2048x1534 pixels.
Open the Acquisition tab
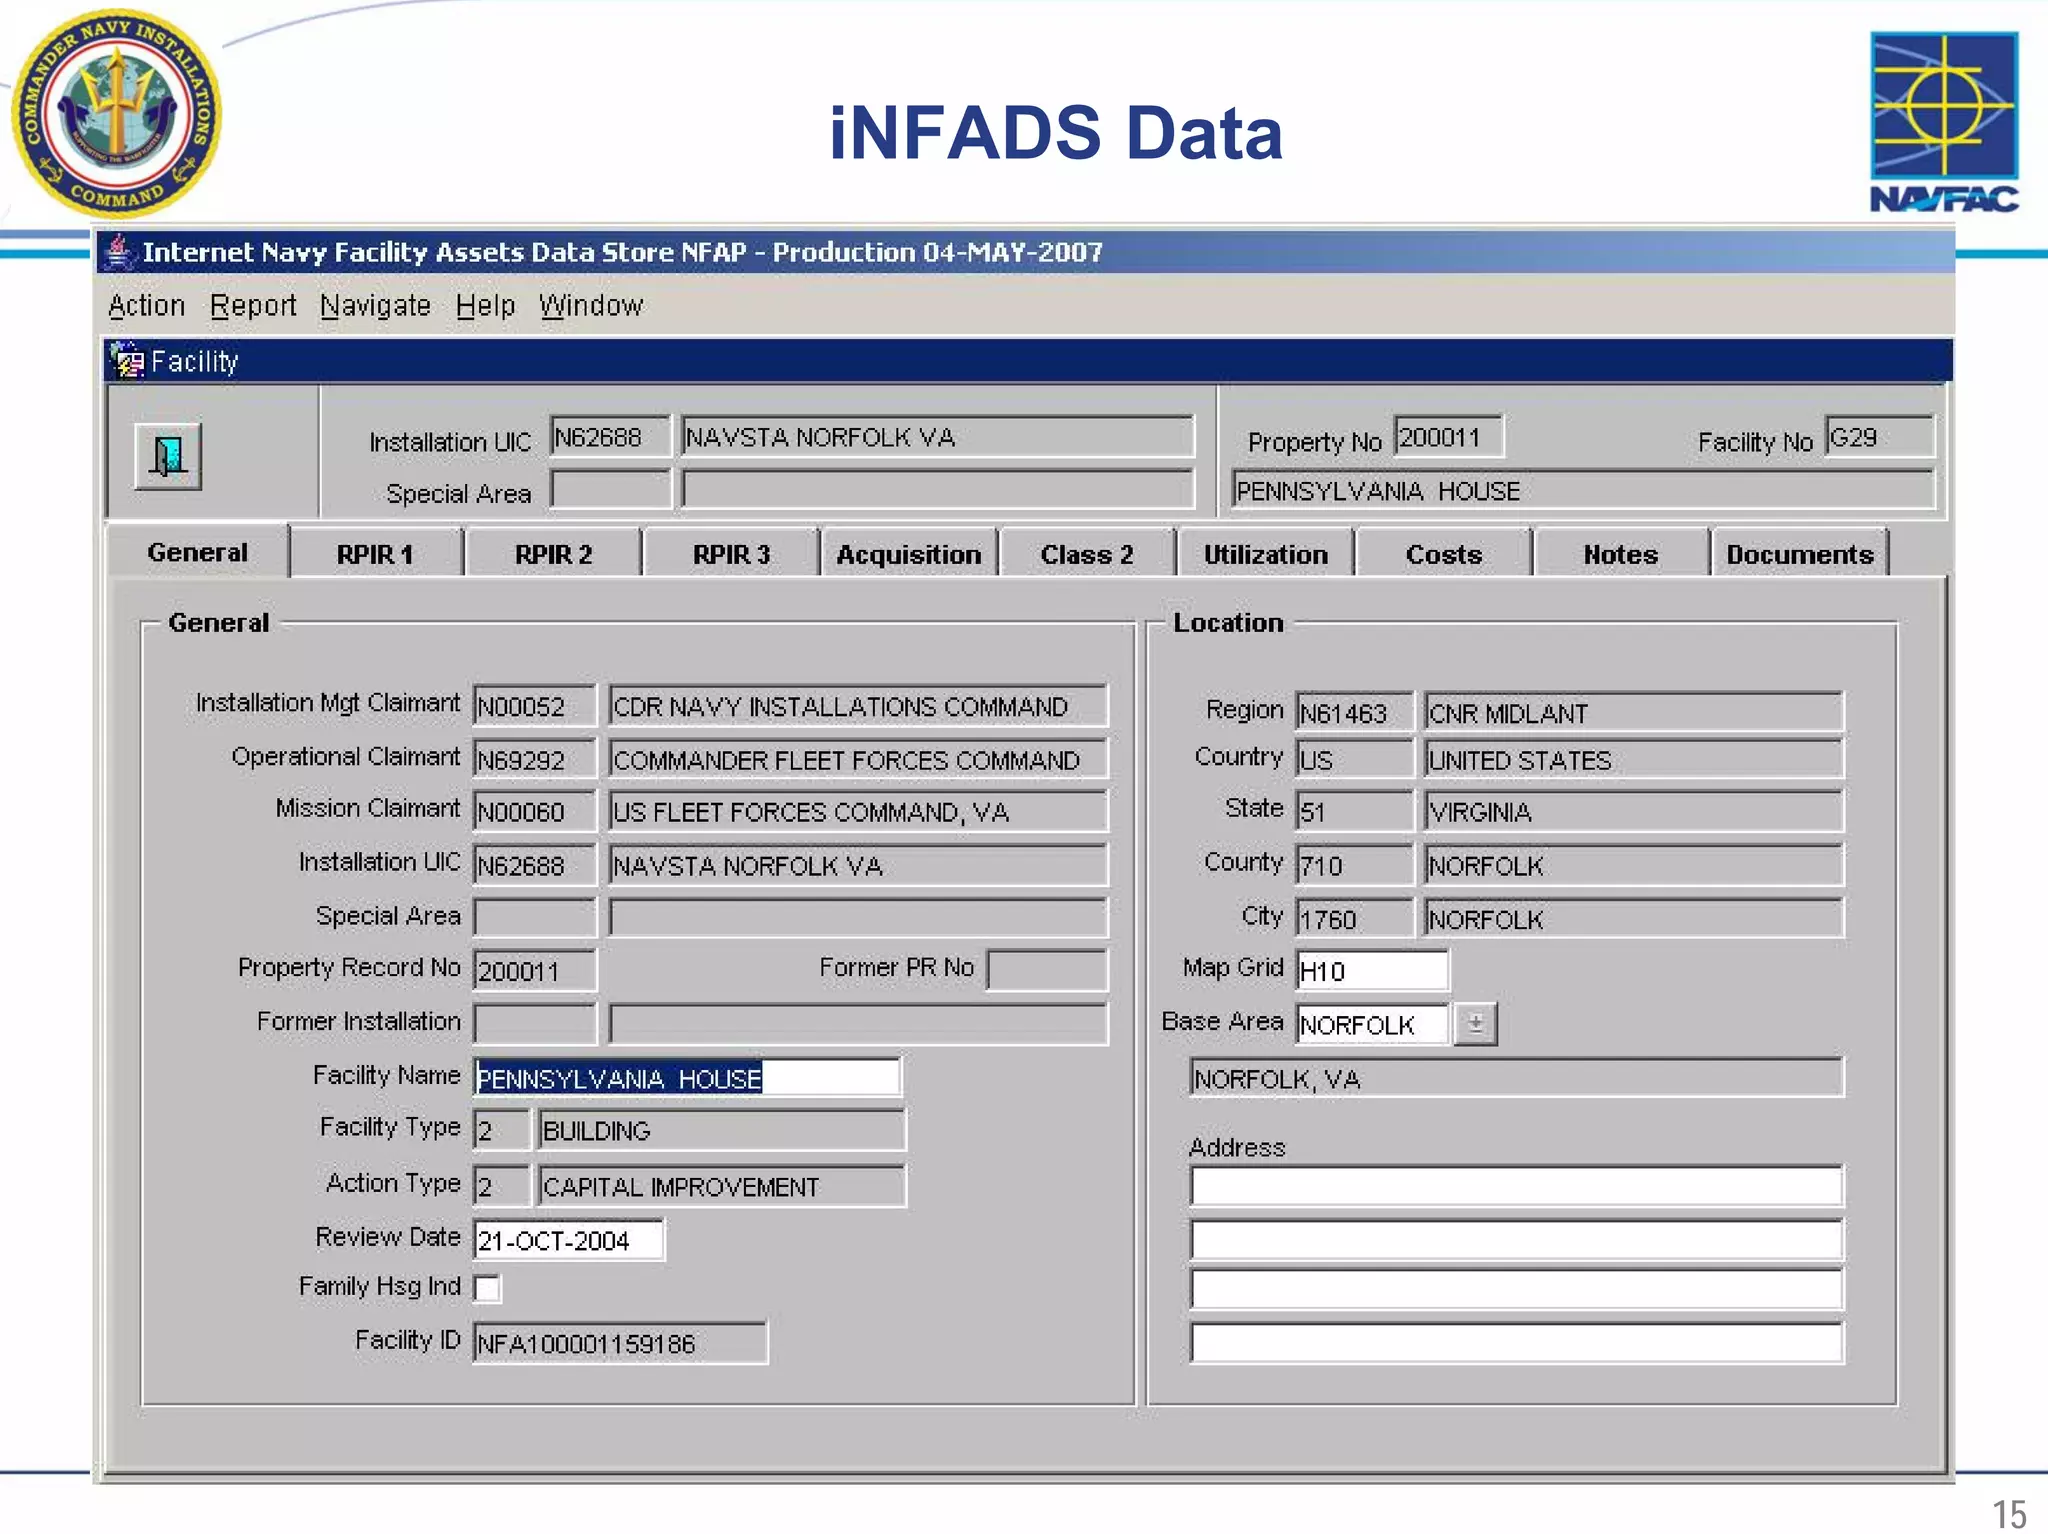909,554
